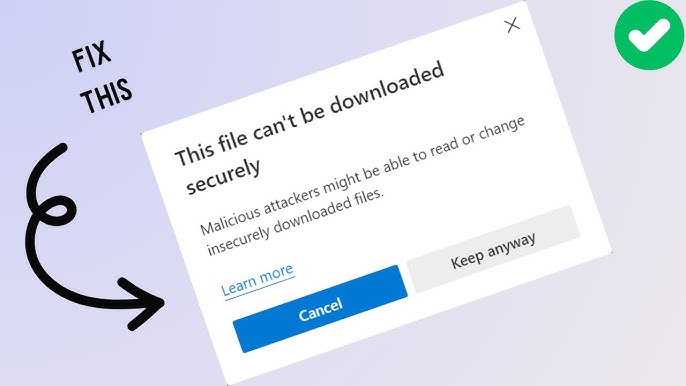This screenshot has width=686, height=386.
Task: Click the arrowhead of the black curly arrow
Action: (144, 304)
